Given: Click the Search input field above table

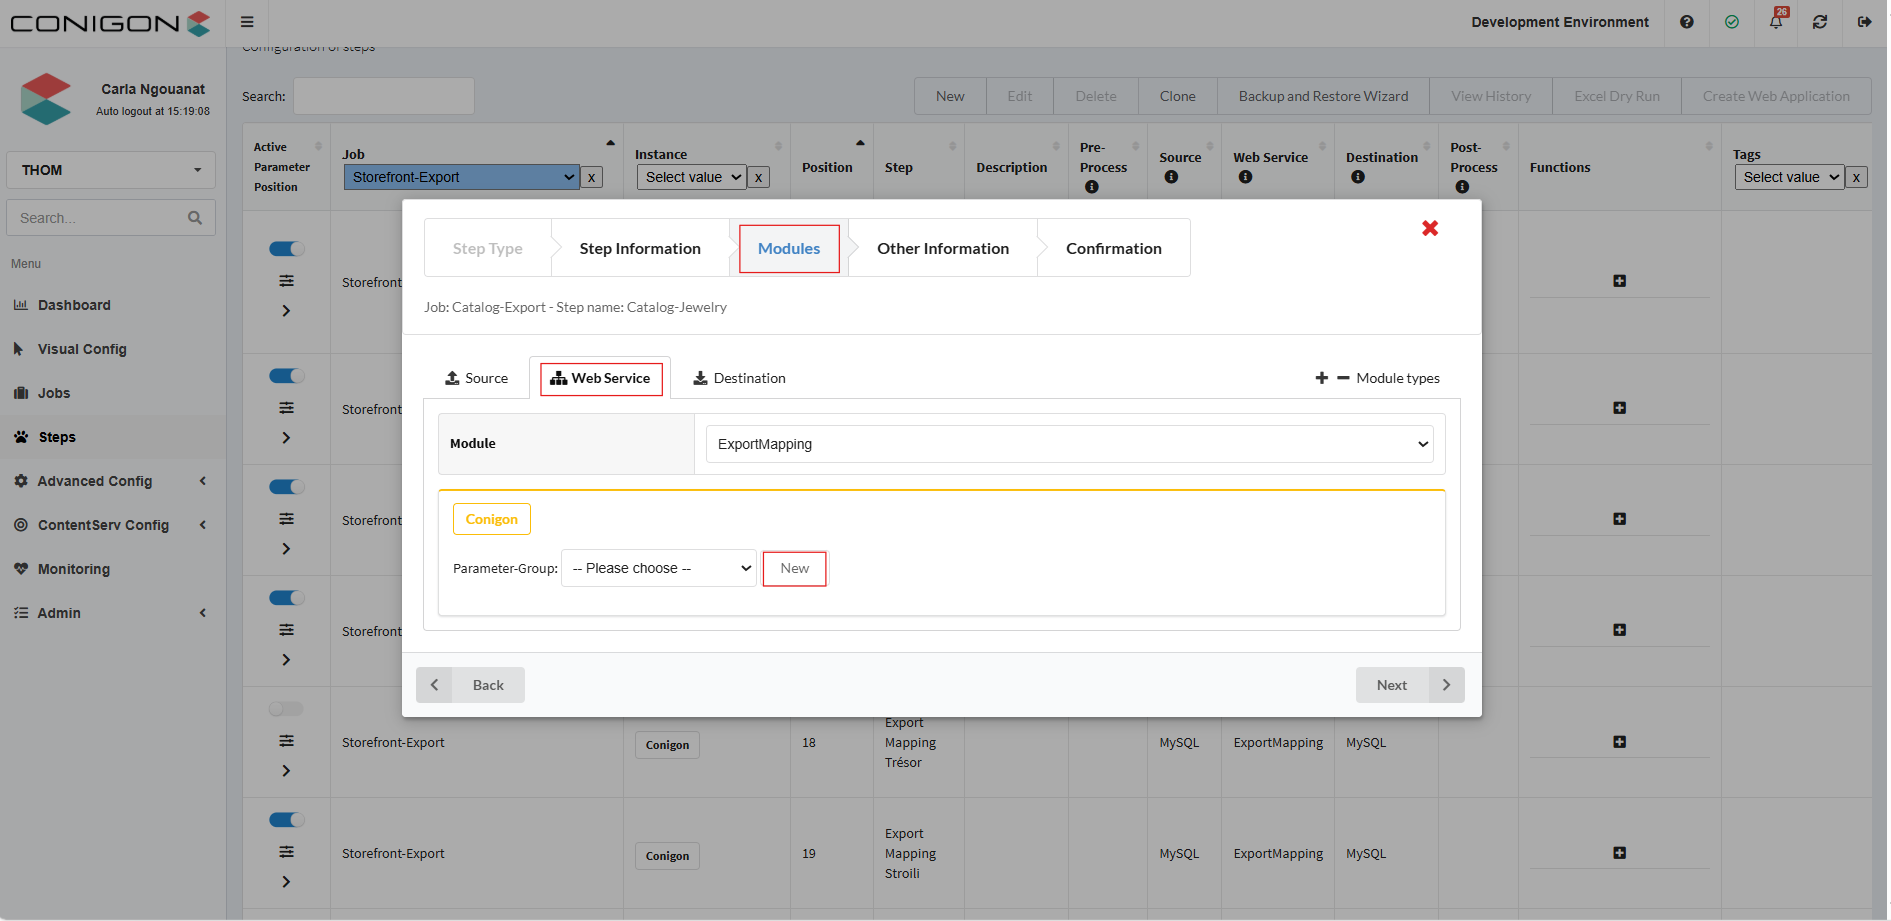Looking at the screenshot, I should click(x=383, y=96).
